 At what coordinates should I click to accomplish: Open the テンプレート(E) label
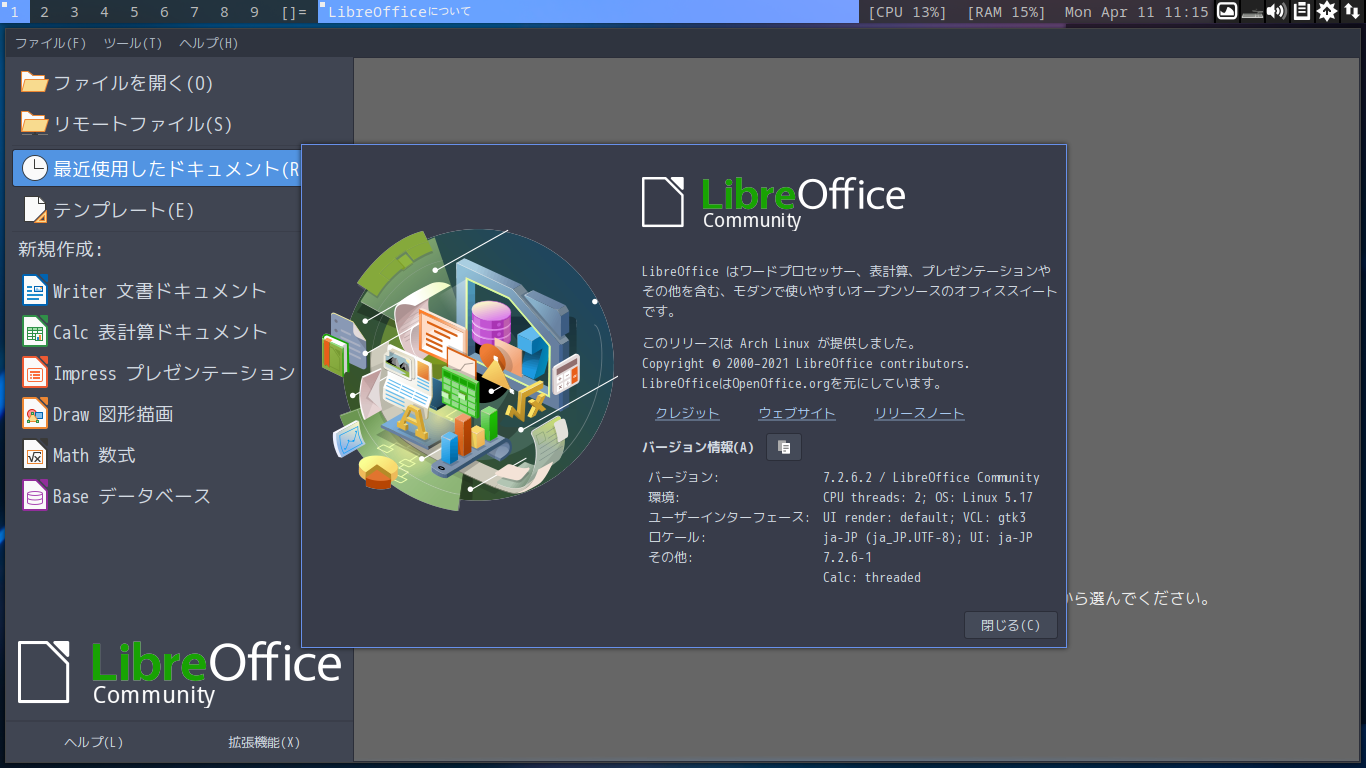(124, 210)
